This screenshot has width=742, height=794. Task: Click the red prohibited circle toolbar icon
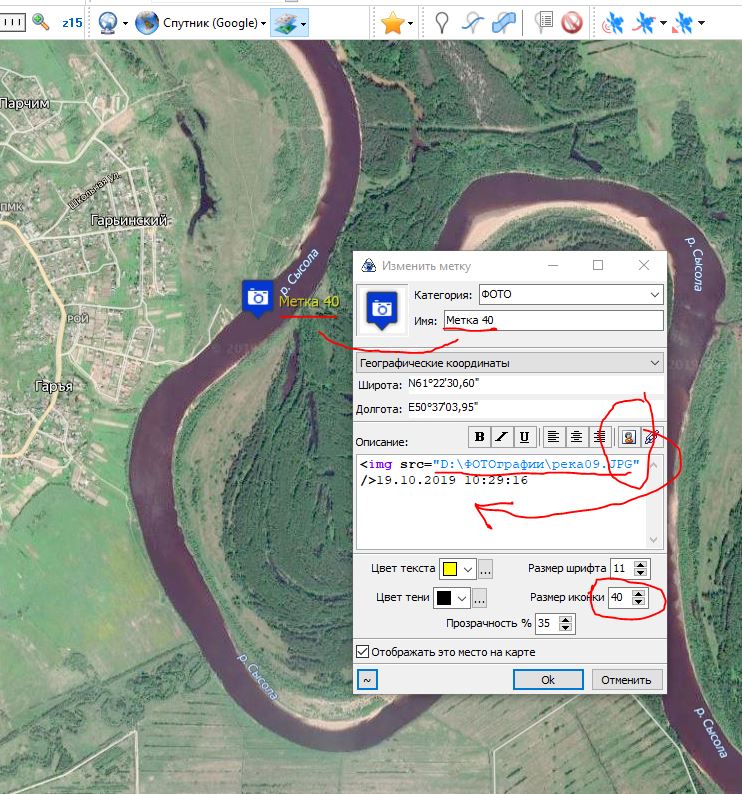tap(572, 21)
